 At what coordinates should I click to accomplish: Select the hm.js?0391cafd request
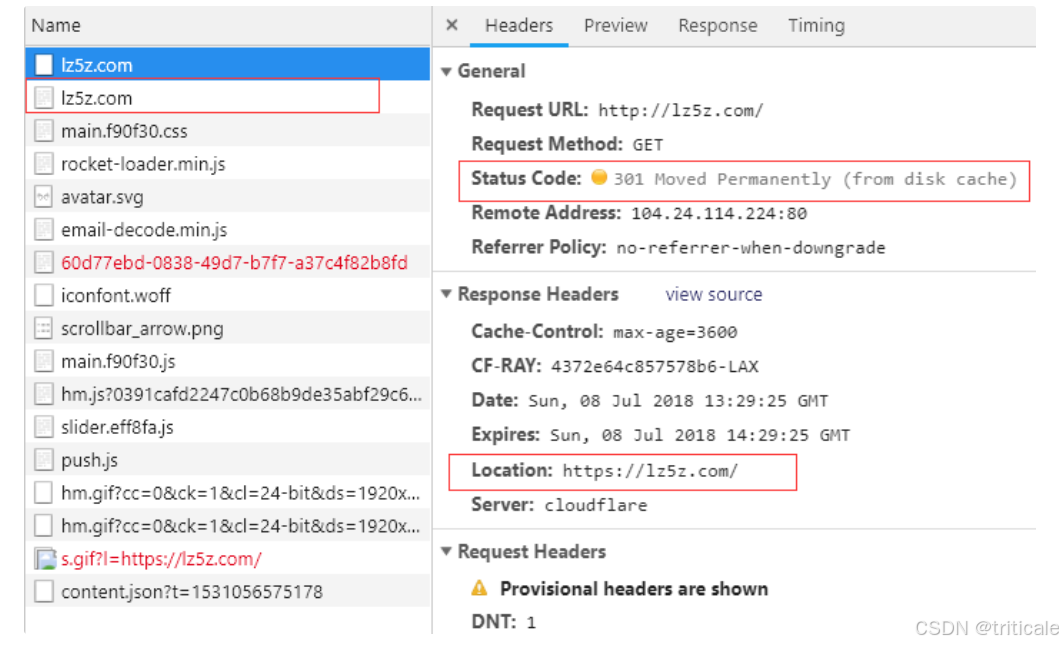228,394
